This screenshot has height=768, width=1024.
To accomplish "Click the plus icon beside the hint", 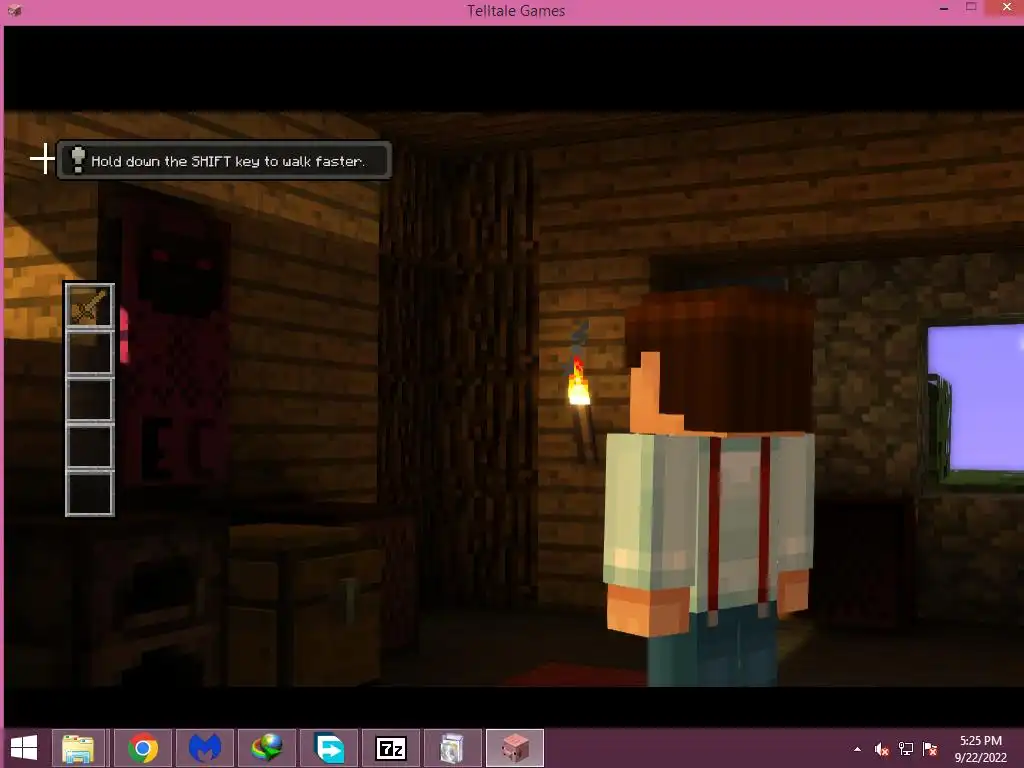I will [42, 159].
